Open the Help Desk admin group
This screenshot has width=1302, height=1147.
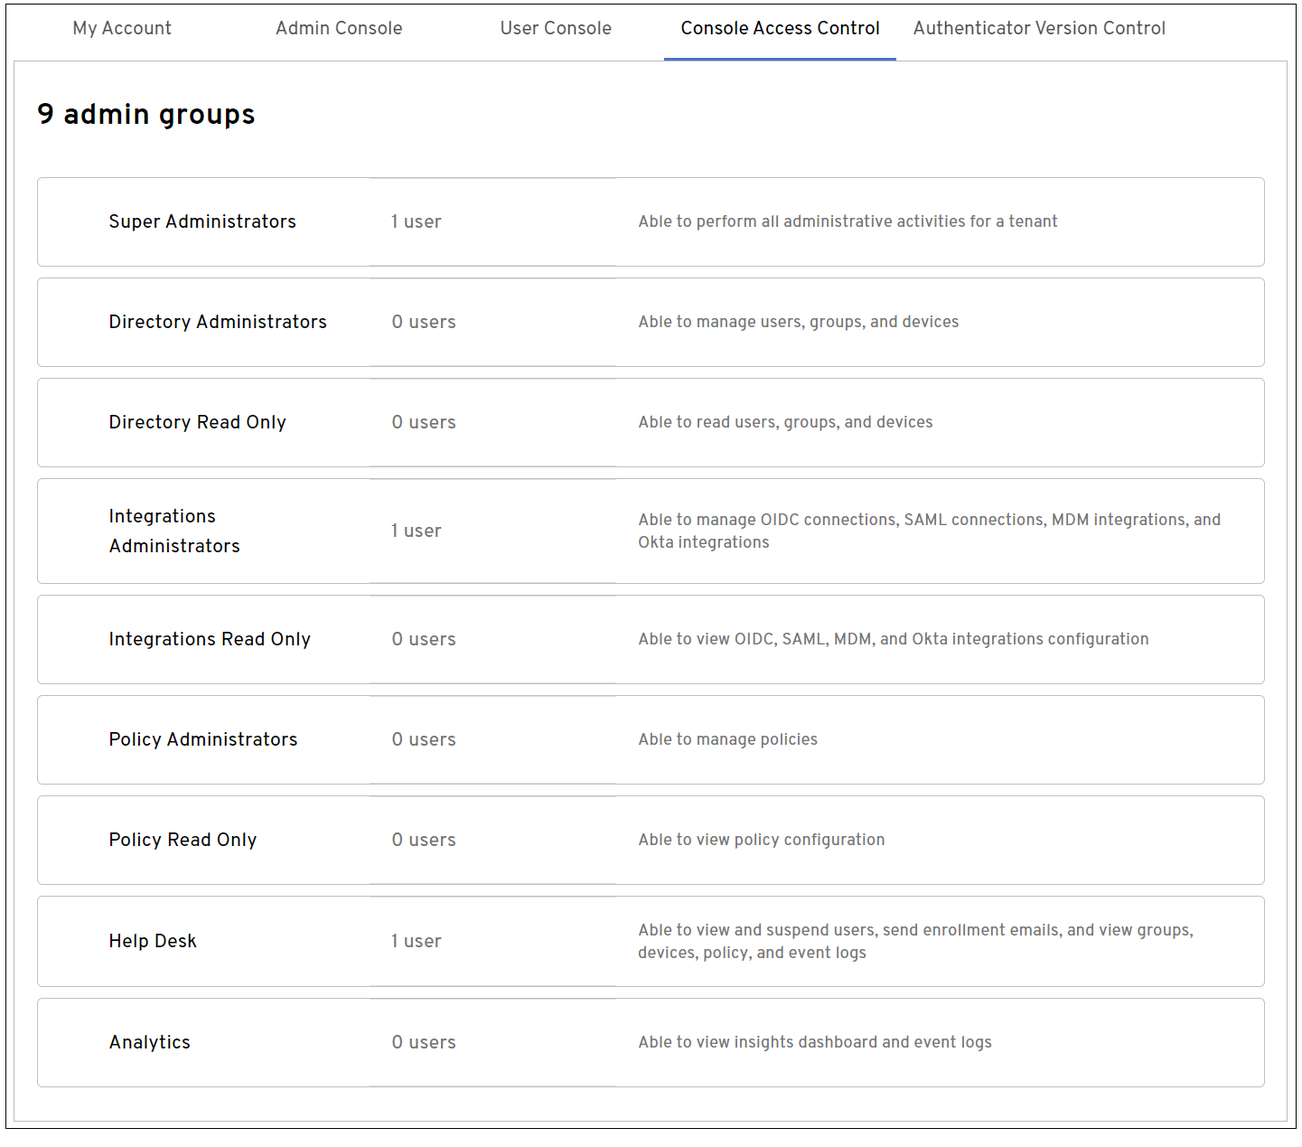tap(153, 941)
